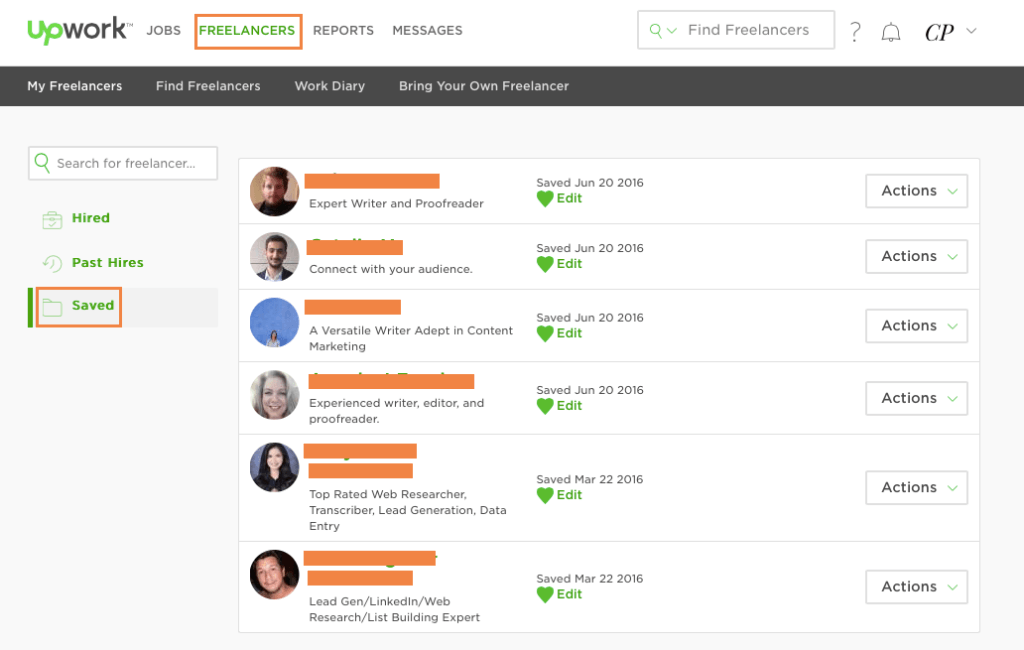Image resolution: width=1024 pixels, height=650 pixels.
Task: Open the help question mark icon
Action: click(x=855, y=31)
